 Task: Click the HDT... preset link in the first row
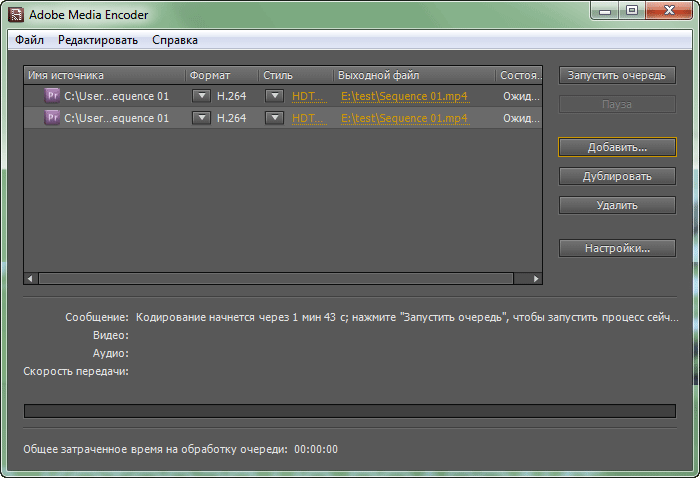tap(309, 96)
